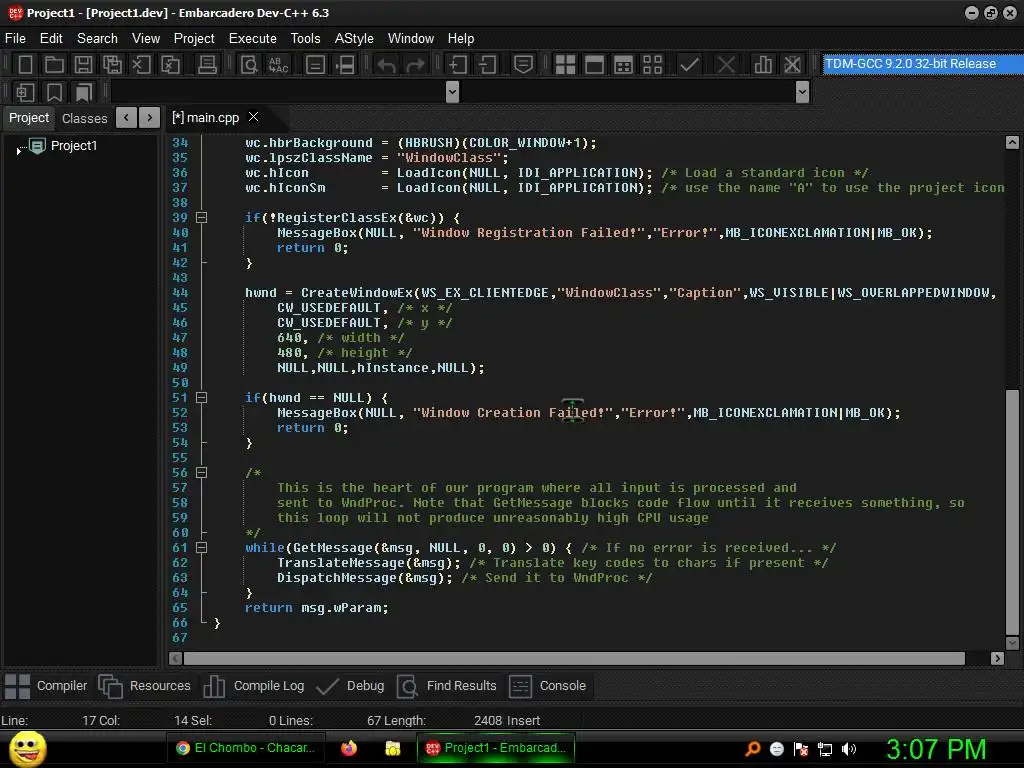Close all files via toolbar icon
The height and width of the screenshot is (768, 1024).
click(x=170, y=65)
